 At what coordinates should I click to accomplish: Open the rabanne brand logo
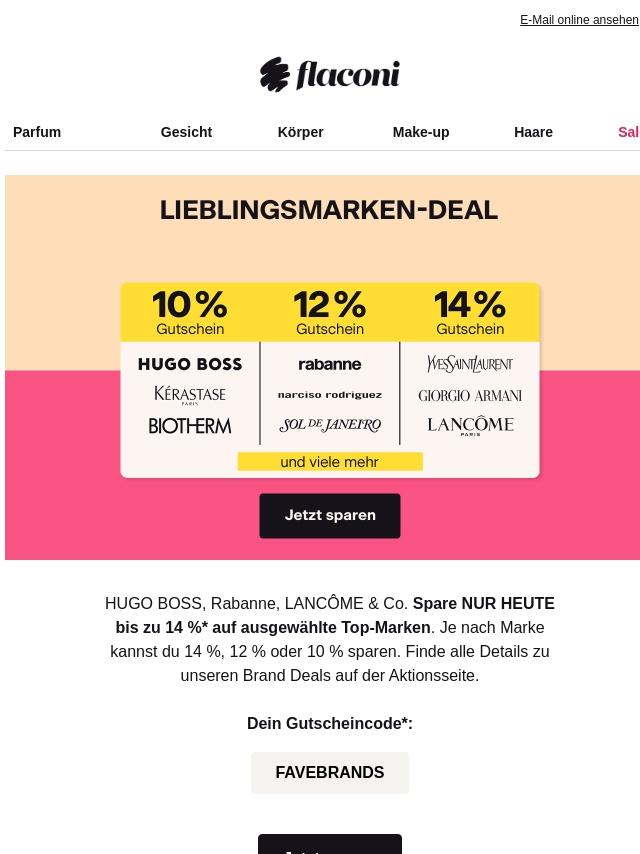pyautogui.click(x=330, y=364)
